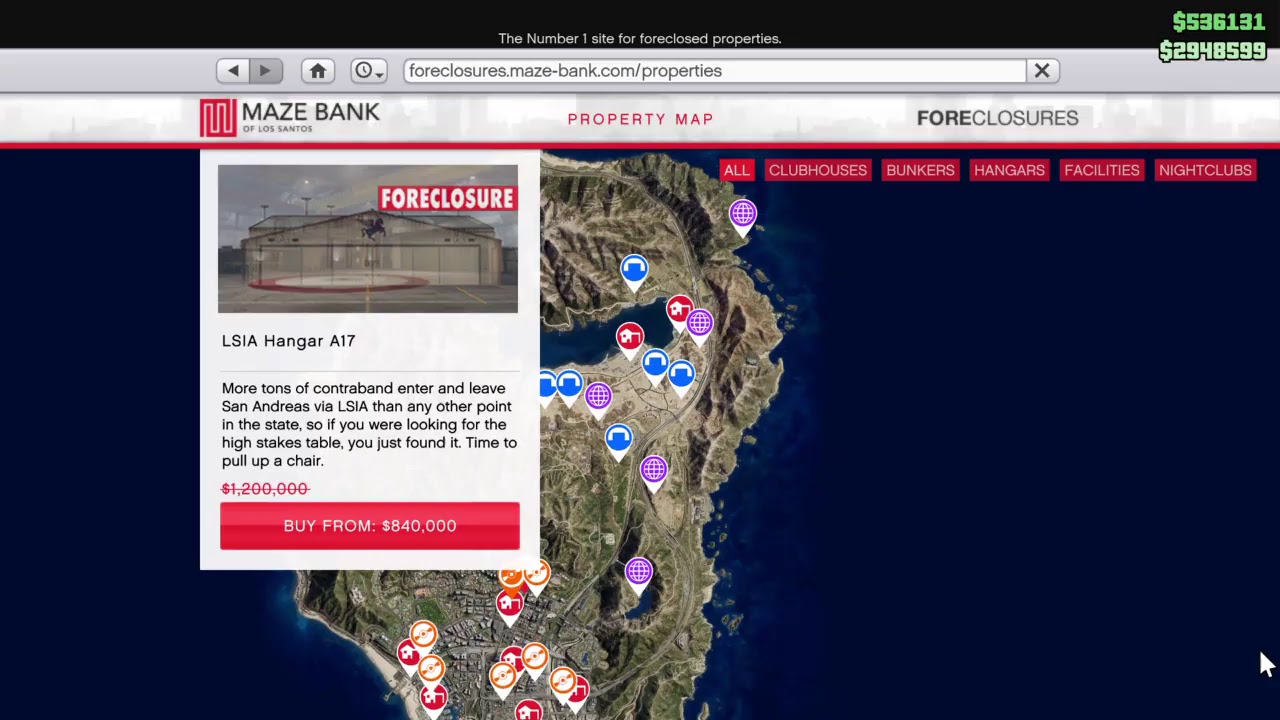Image resolution: width=1280 pixels, height=720 pixels.
Task: Filter the map to HANGARS
Action: point(1009,170)
